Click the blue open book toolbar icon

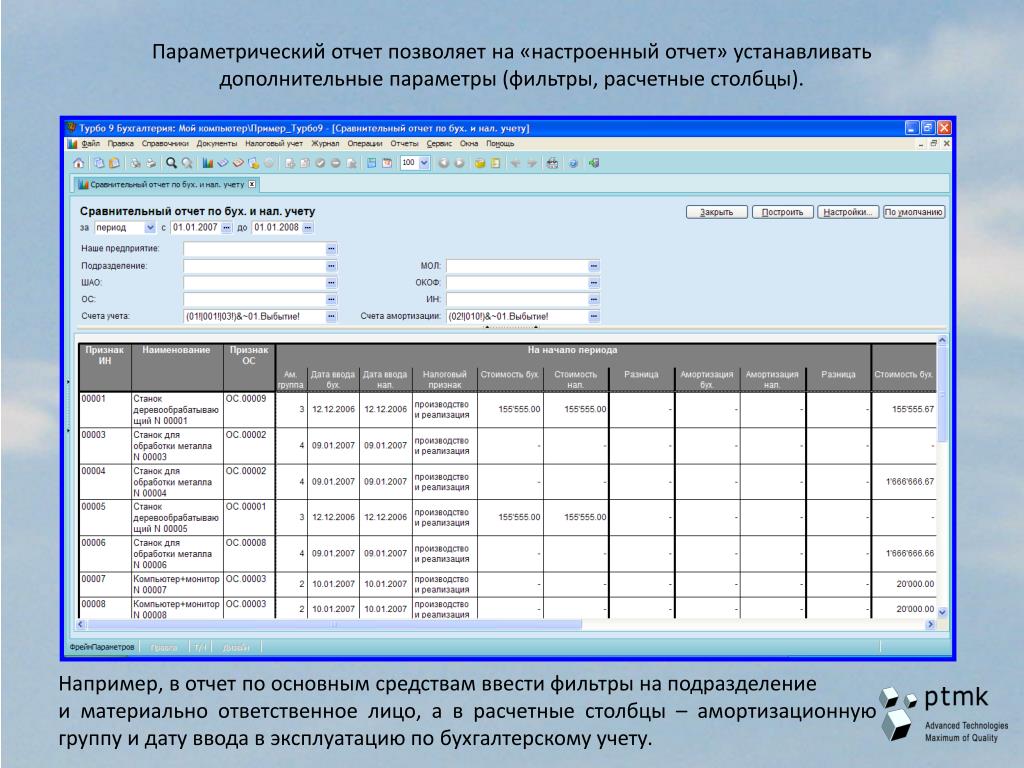point(223,163)
